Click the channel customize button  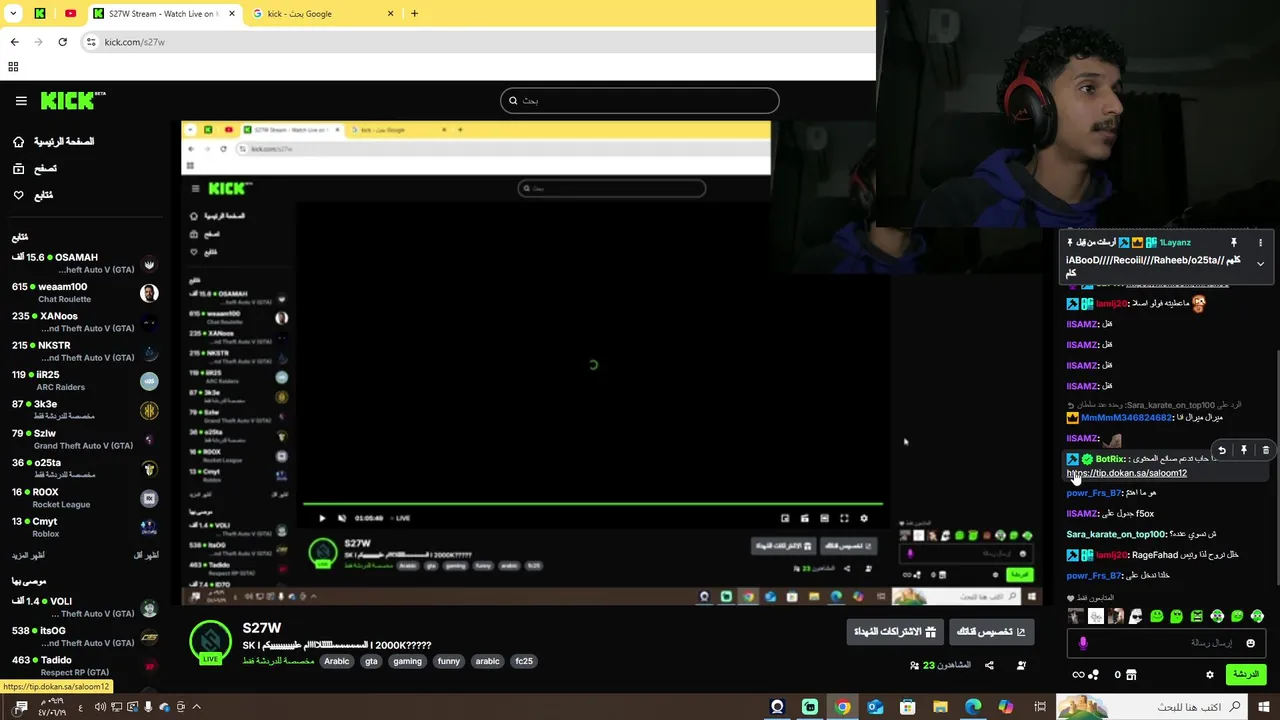tap(991, 632)
